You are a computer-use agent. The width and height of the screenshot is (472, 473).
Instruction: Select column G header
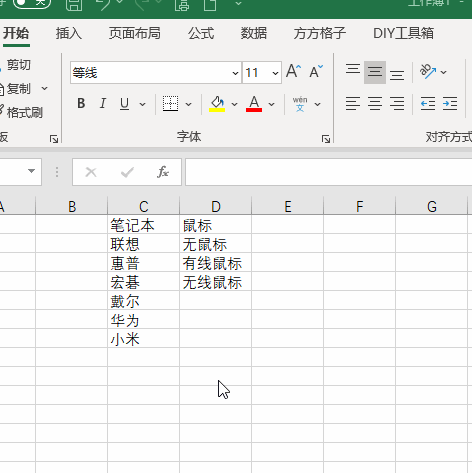432,206
